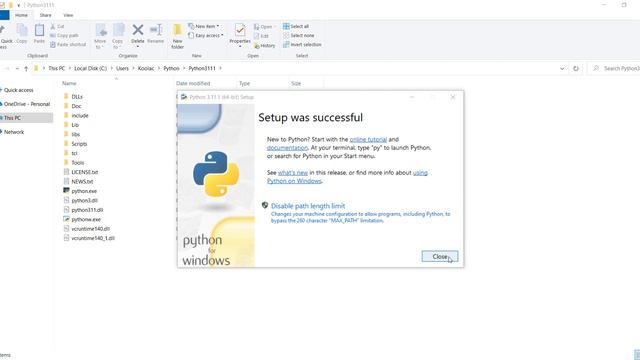The height and width of the screenshot is (360, 640).
Task: Click This PC in the address breadcrumb
Action: click(x=57, y=69)
